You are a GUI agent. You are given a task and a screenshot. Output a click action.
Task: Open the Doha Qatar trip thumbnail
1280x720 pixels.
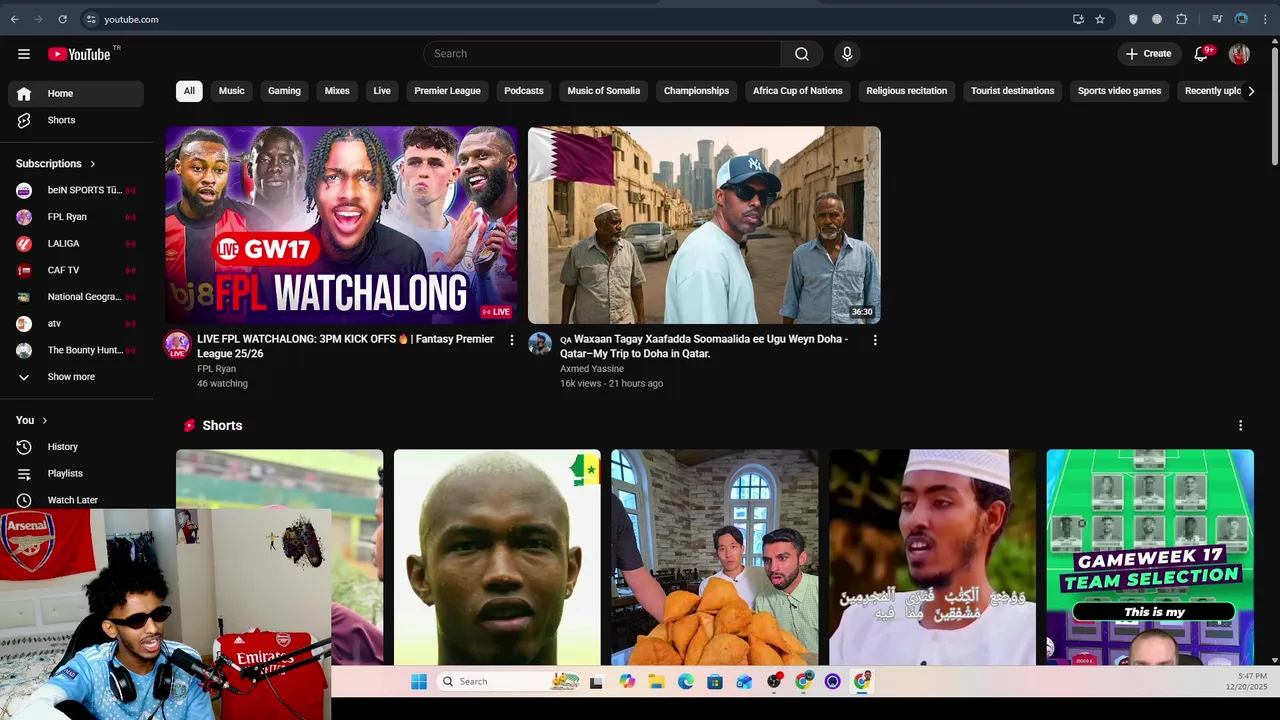tap(704, 225)
